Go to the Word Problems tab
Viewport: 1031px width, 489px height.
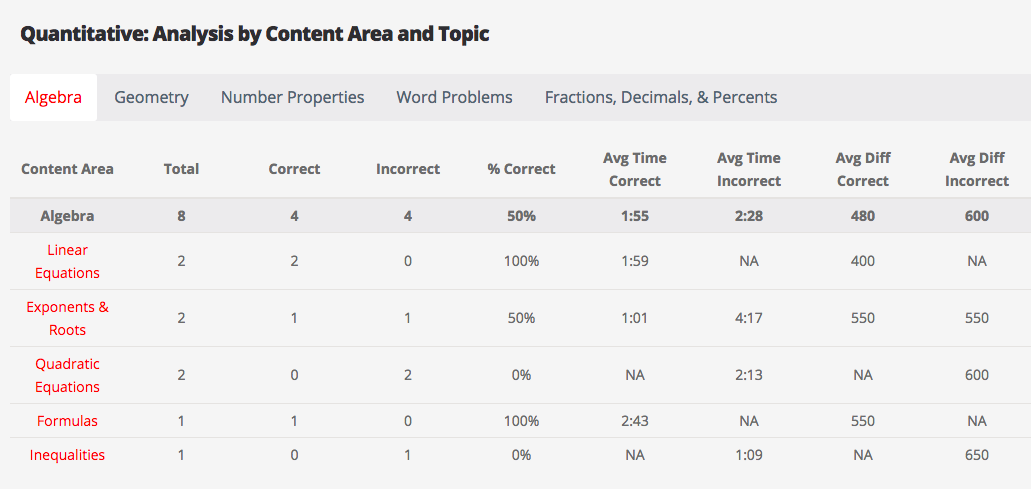pos(454,98)
